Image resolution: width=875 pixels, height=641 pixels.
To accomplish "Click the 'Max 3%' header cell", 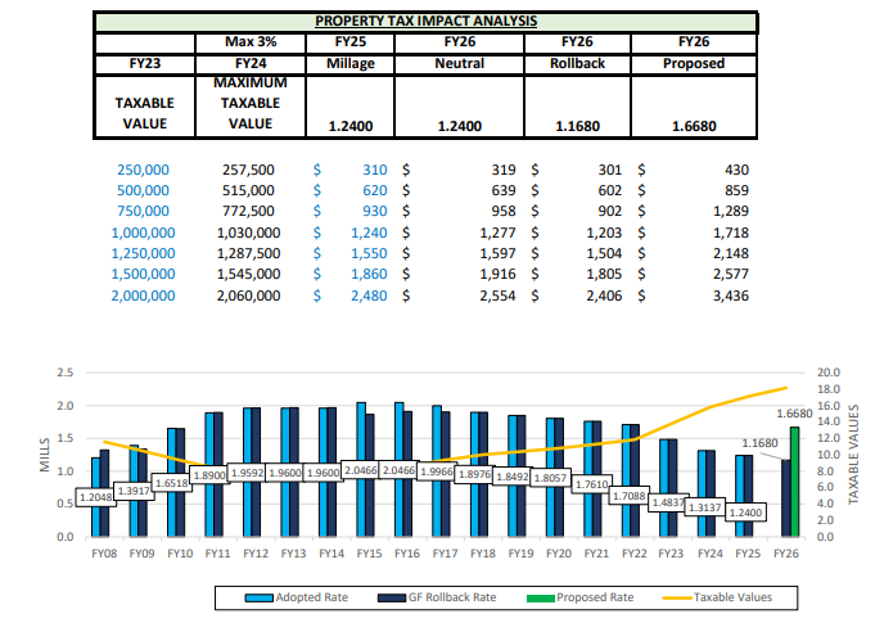I will tap(251, 42).
